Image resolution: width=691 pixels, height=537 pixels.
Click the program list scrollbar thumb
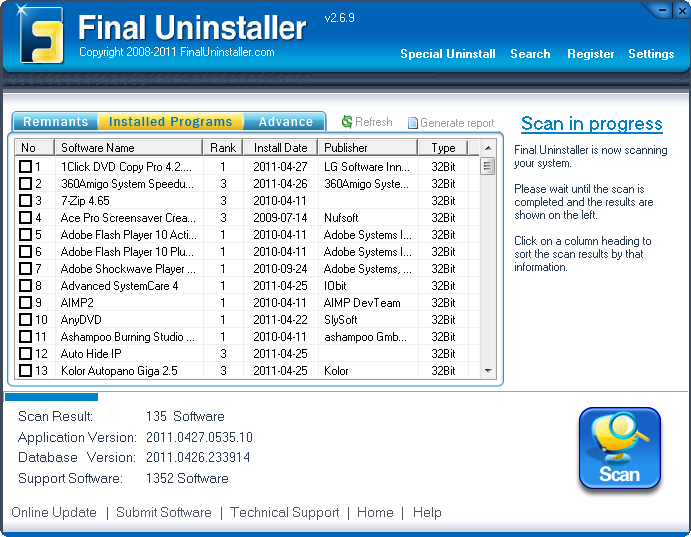coord(487,166)
